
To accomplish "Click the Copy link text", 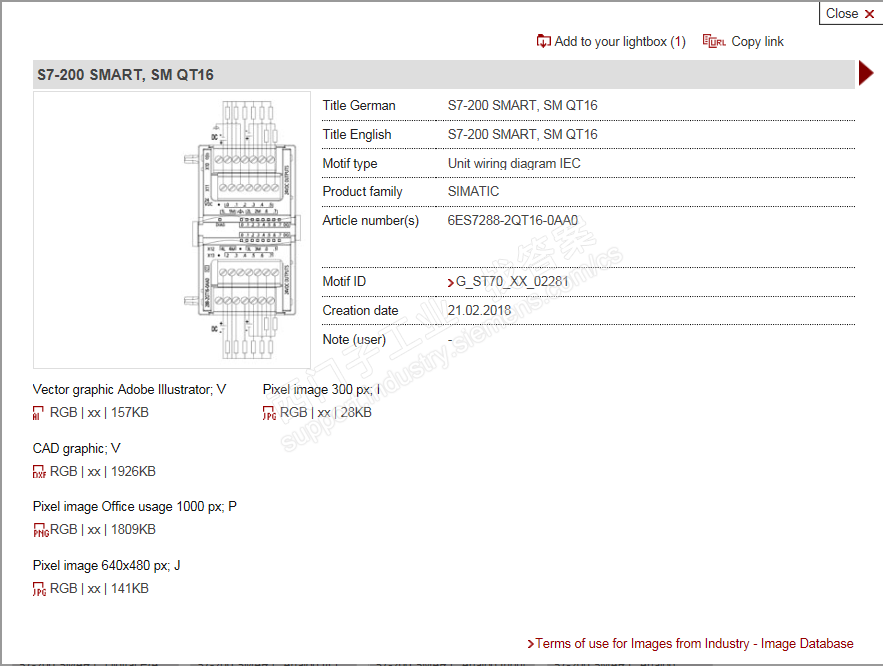I will (x=757, y=42).
